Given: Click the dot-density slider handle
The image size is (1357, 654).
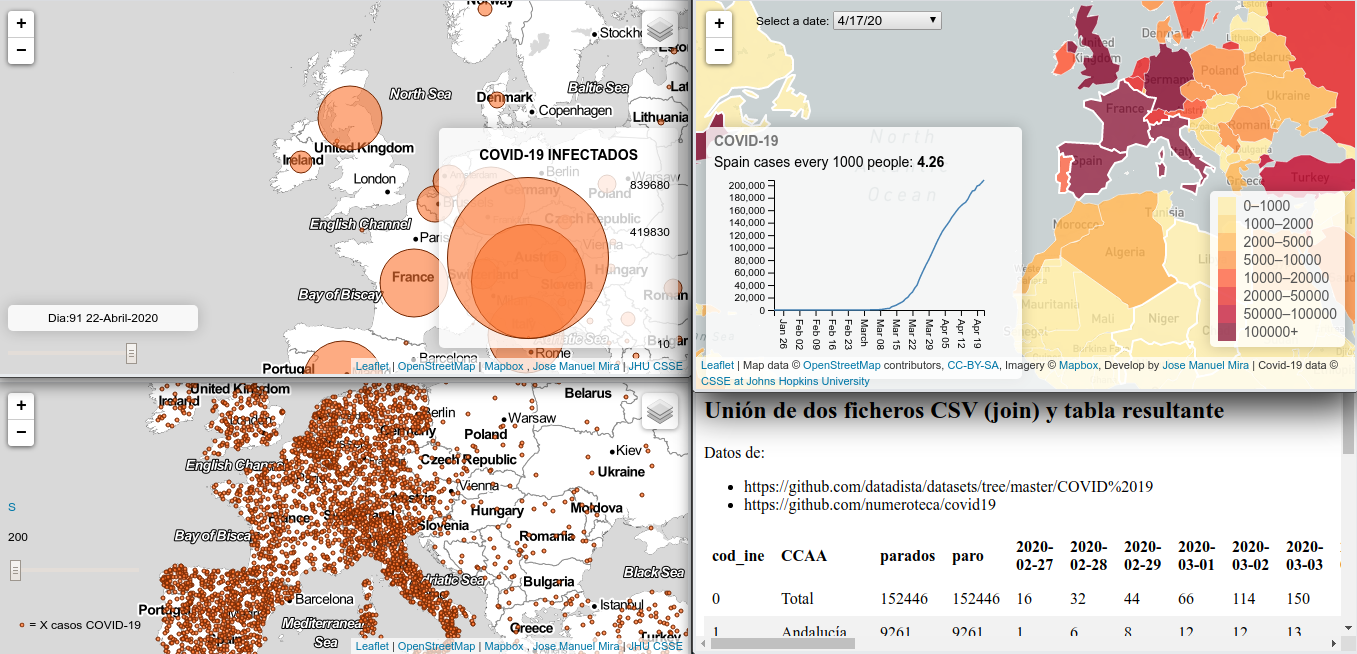Looking at the screenshot, I should click(15, 570).
